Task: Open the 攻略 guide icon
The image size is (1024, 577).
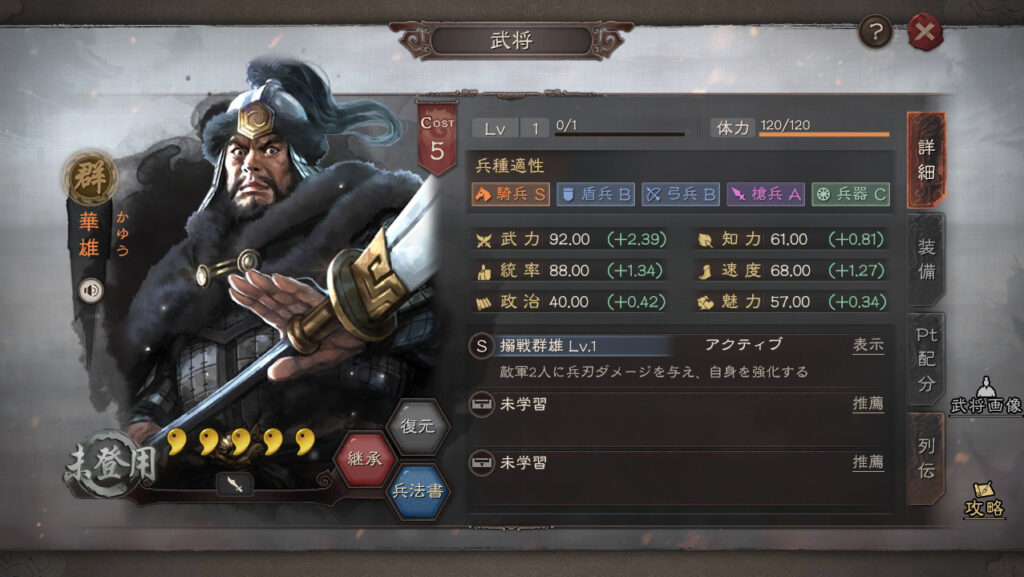Action: tap(985, 500)
